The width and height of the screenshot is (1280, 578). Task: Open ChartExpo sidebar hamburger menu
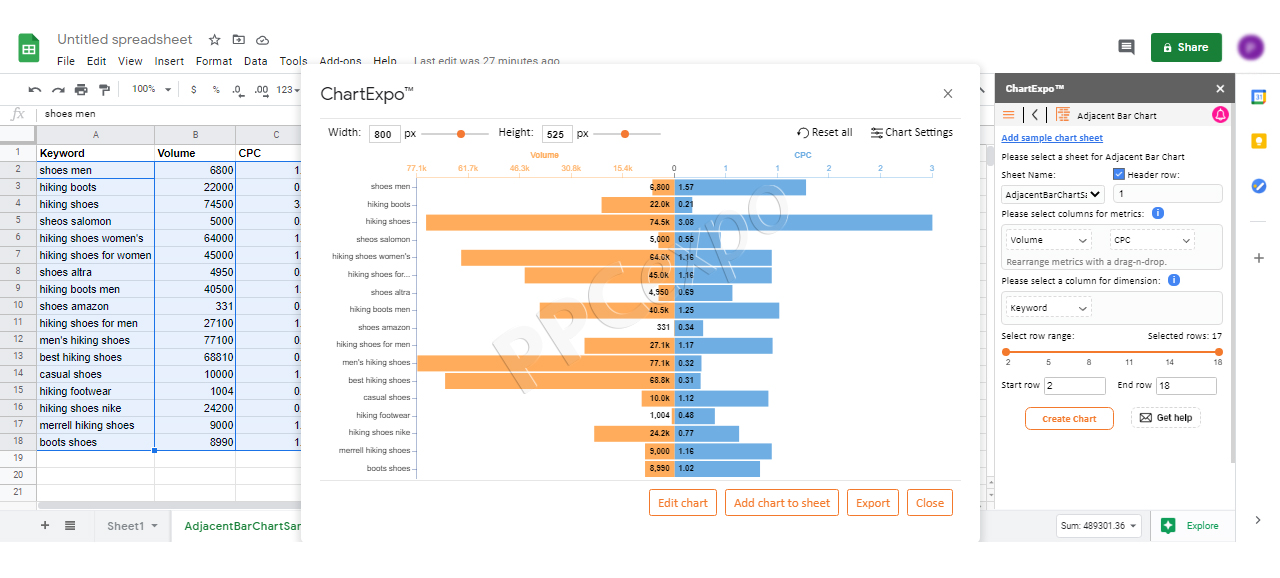[1009, 115]
